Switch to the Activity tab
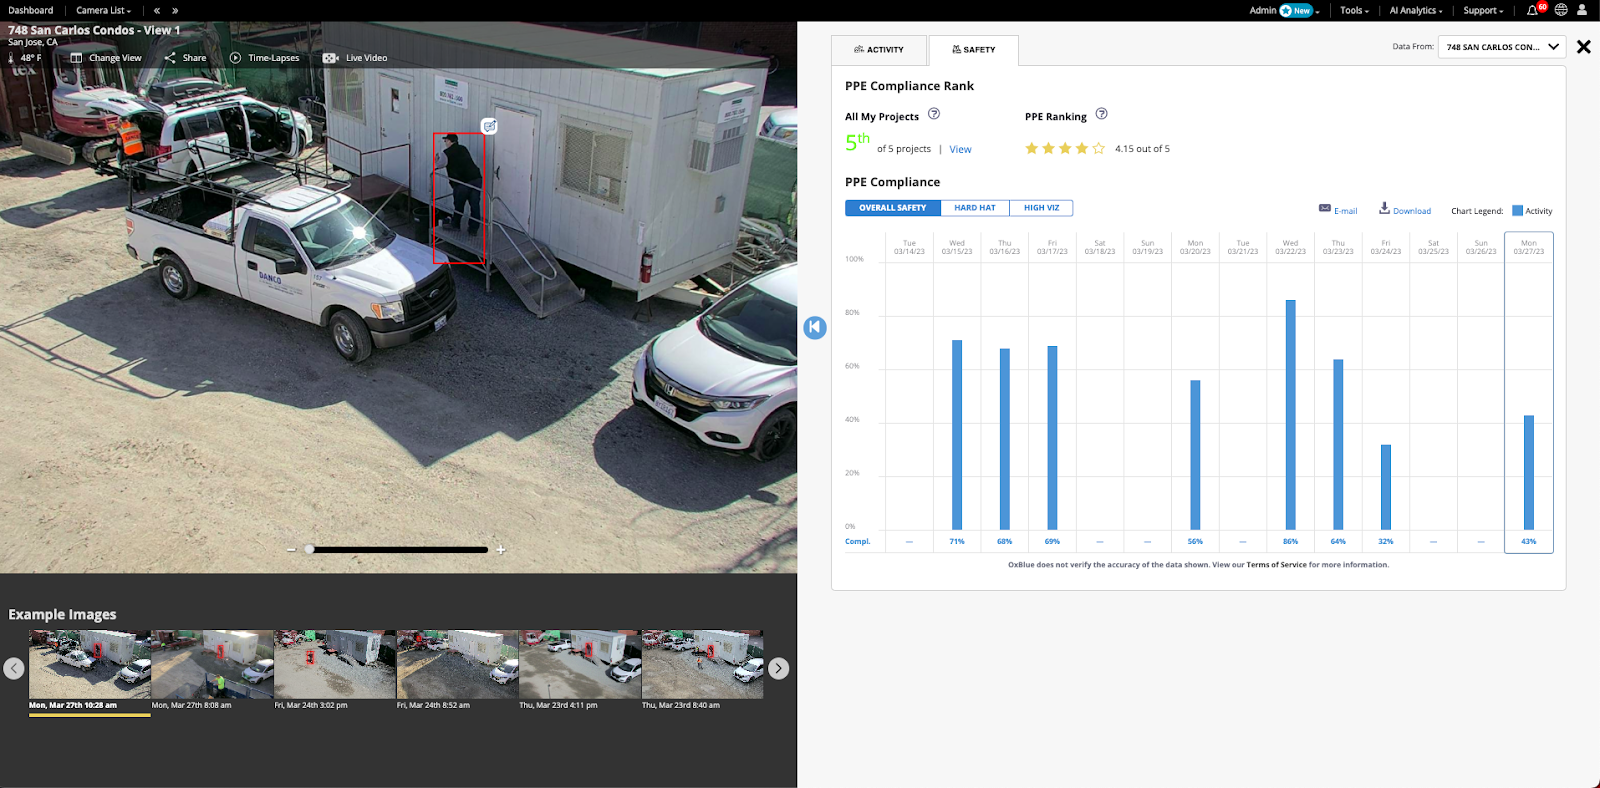The width and height of the screenshot is (1600, 788). pyautogui.click(x=879, y=50)
